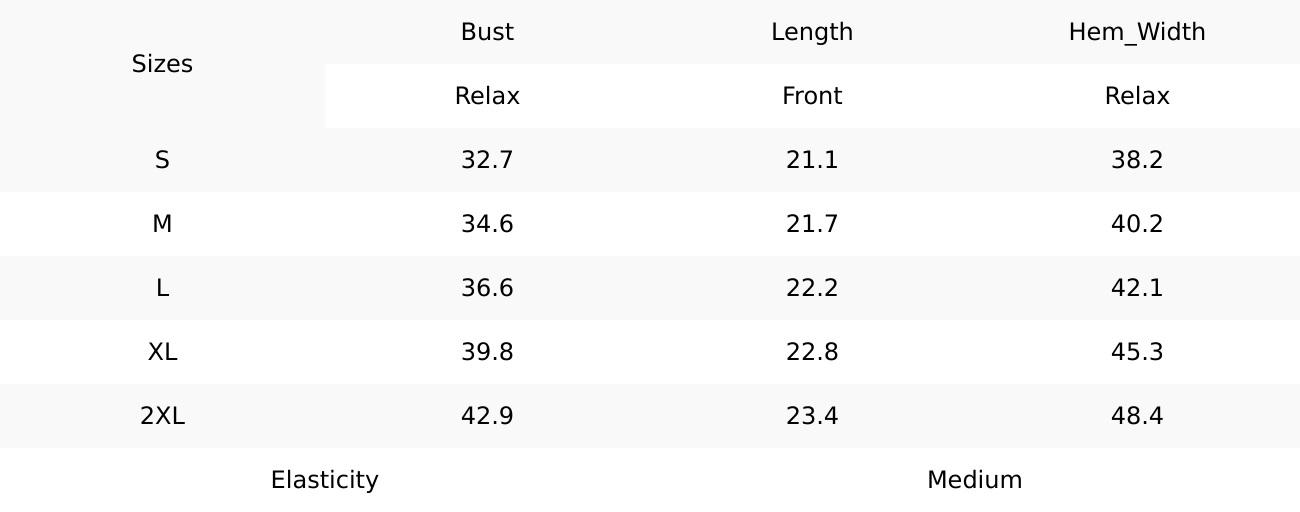Select the hem width value 42.1
The width and height of the screenshot is (1300, 512).
pos(1137,288)
